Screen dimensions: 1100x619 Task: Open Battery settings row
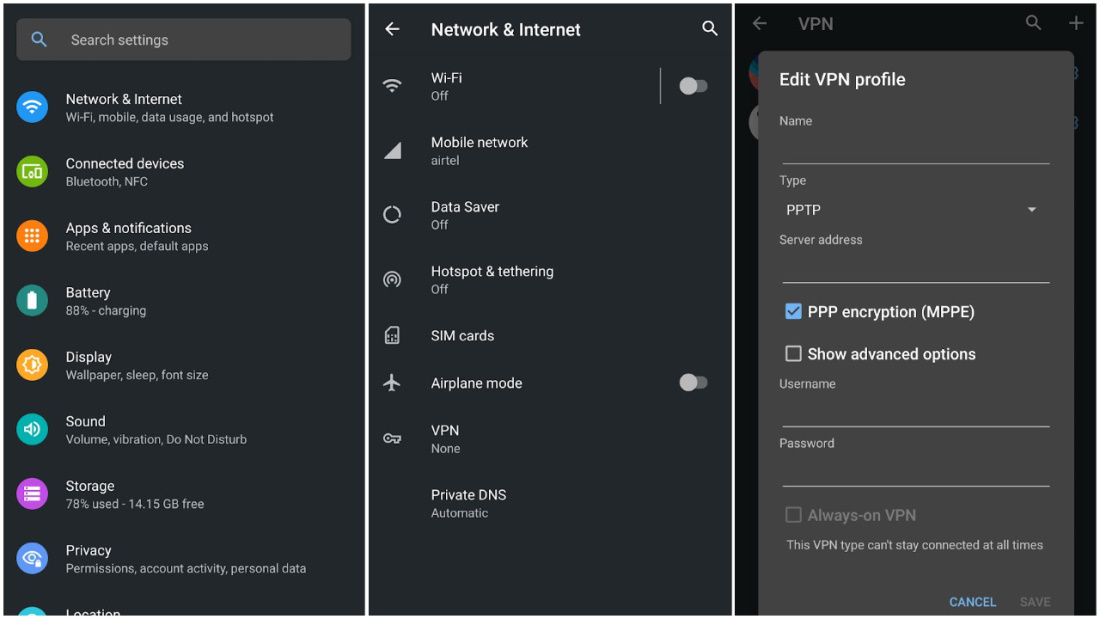184,301
